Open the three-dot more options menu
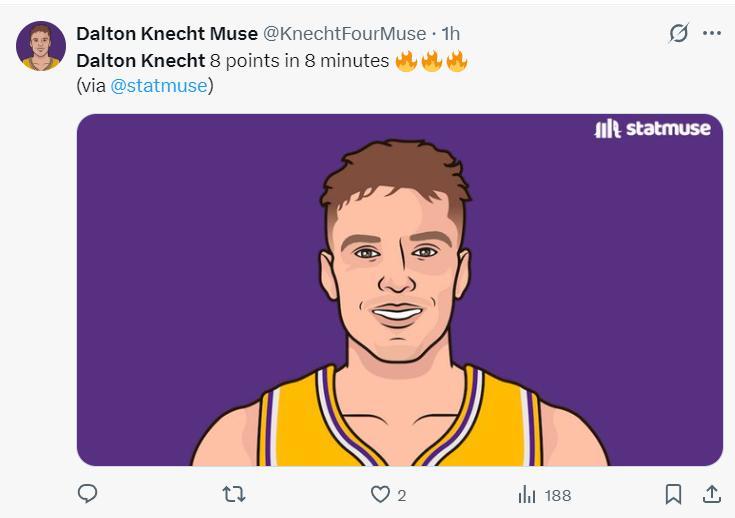The width and height of the screenshot is (735, 518). point(712,33)
